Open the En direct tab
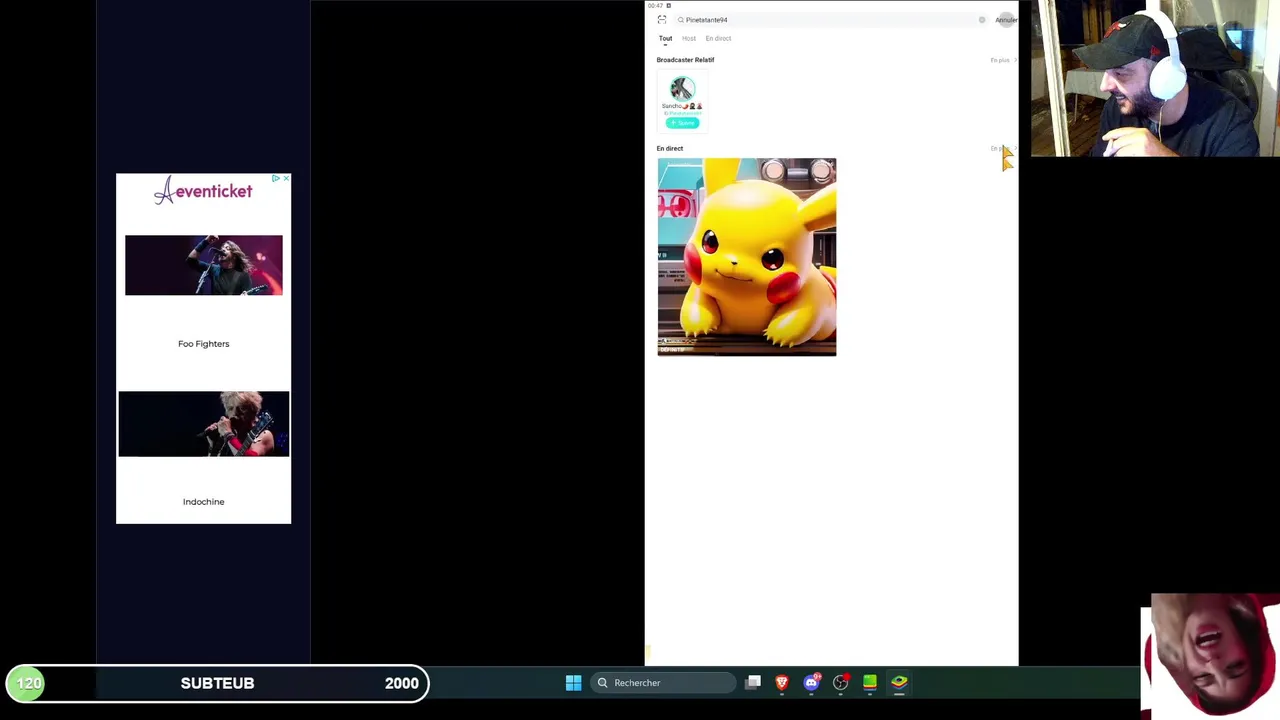This screenshot has height=720, width=1280. click(x=718, y=38)
